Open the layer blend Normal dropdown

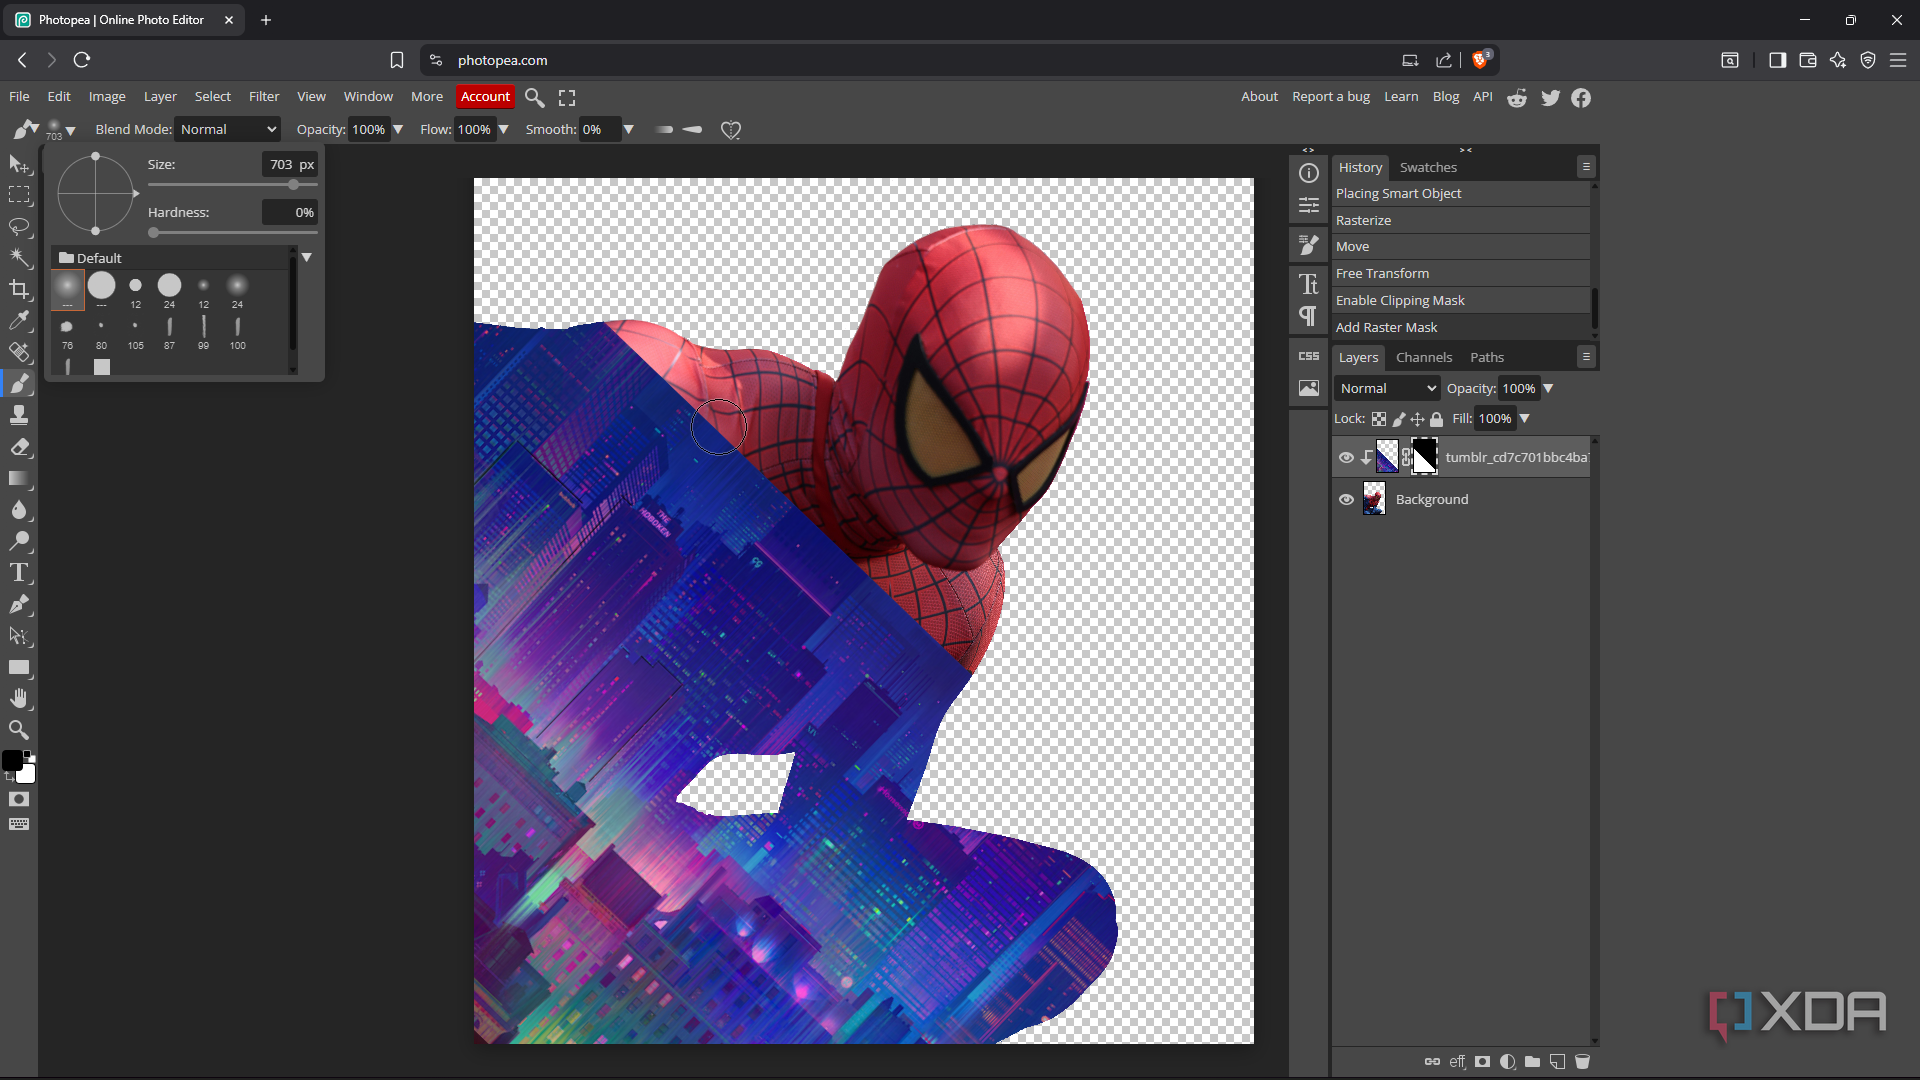click(x=1387, y=388)
